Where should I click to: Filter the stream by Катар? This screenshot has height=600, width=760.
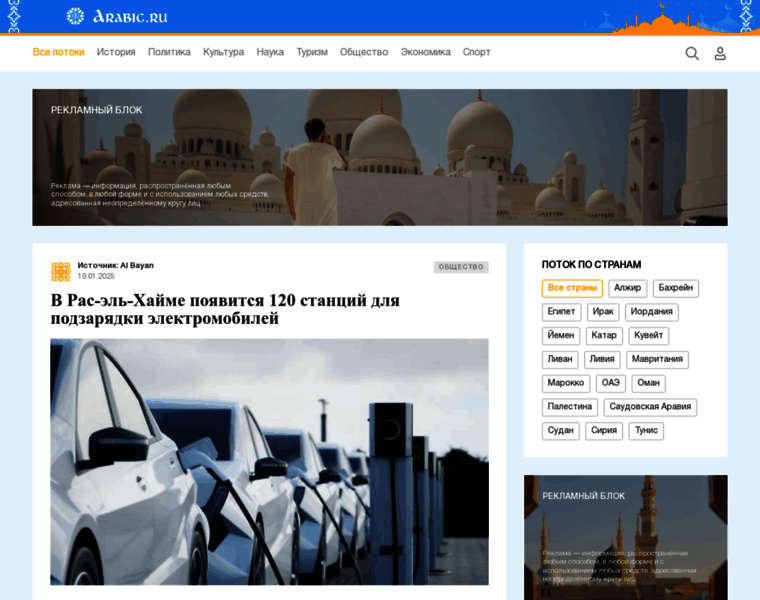(604, 336)
